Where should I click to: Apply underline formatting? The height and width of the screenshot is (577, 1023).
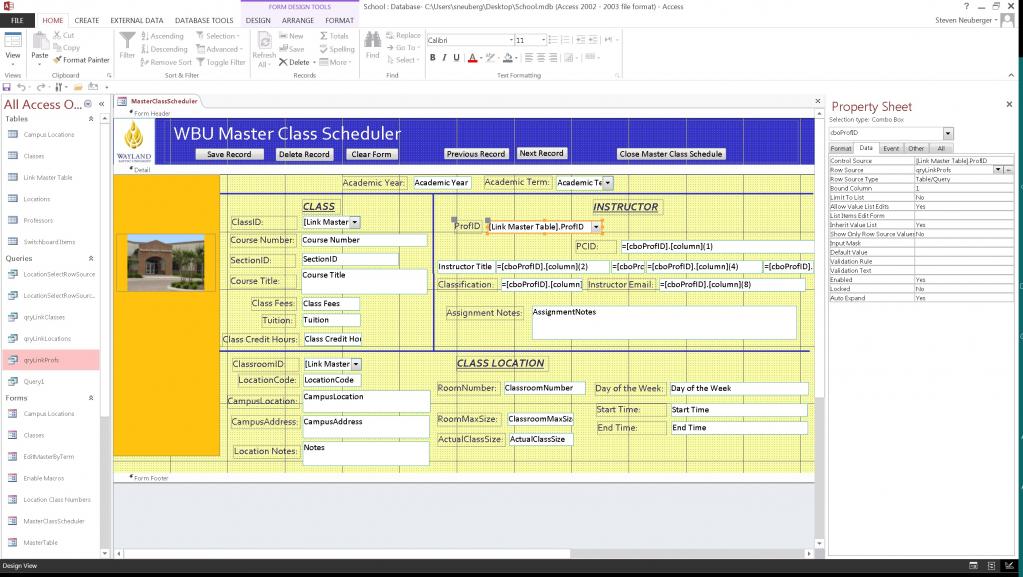456,57
